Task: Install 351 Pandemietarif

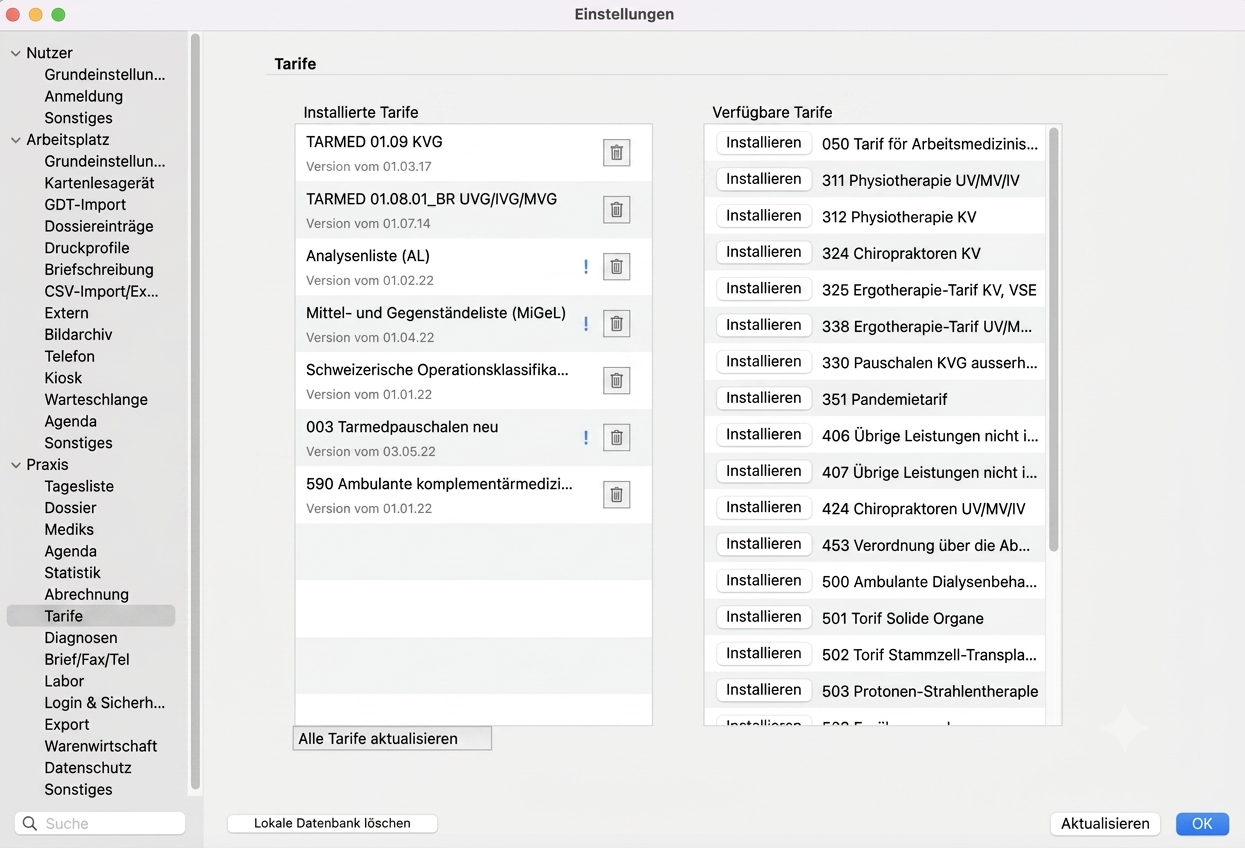Action: [x=764, y=398]
